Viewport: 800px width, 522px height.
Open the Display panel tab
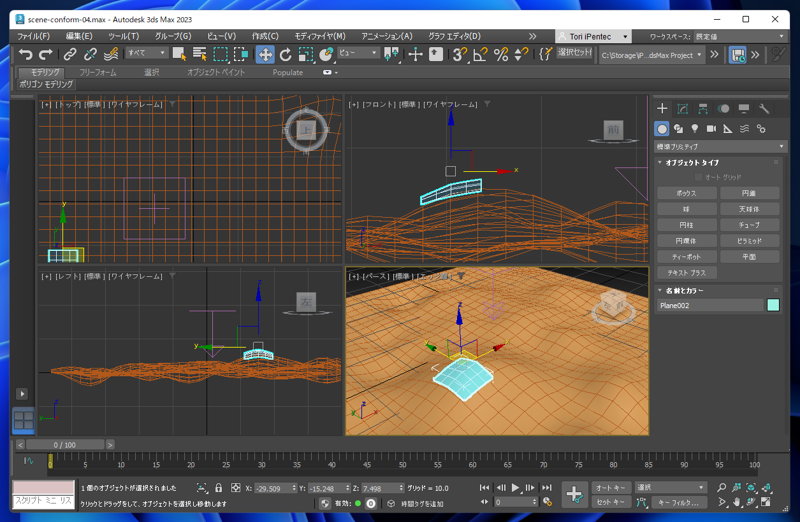coord(744,109)
